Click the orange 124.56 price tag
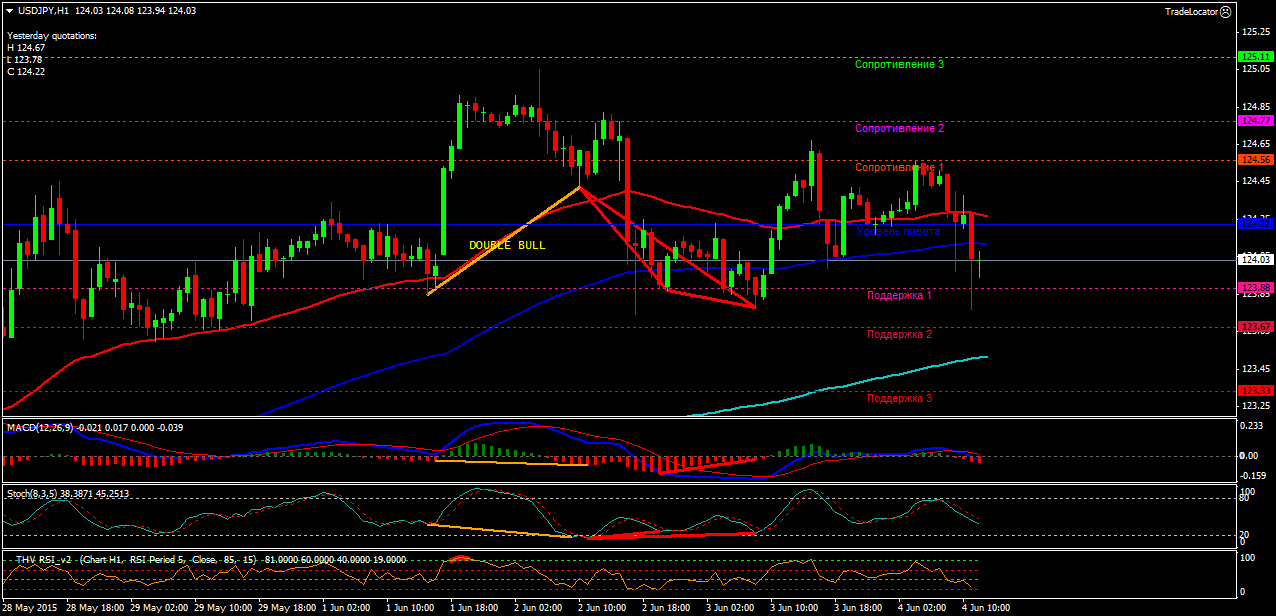The width and height of the screenshot is (1276, 616). (x=1254, y=159)
